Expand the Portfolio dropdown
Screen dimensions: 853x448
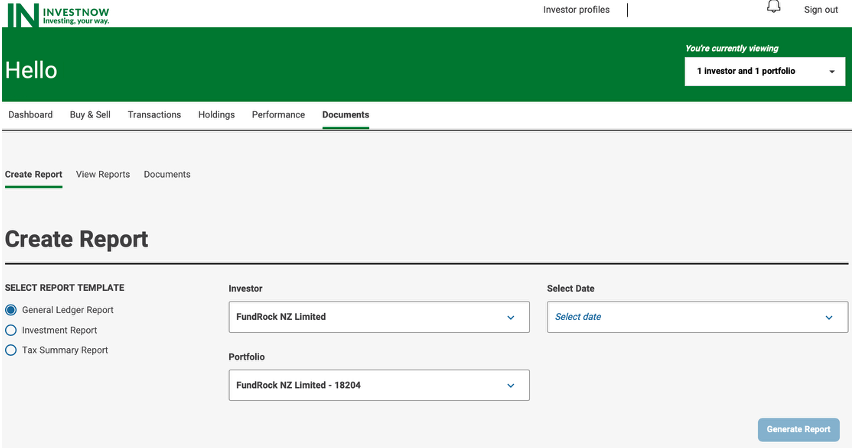click(379, 385)
